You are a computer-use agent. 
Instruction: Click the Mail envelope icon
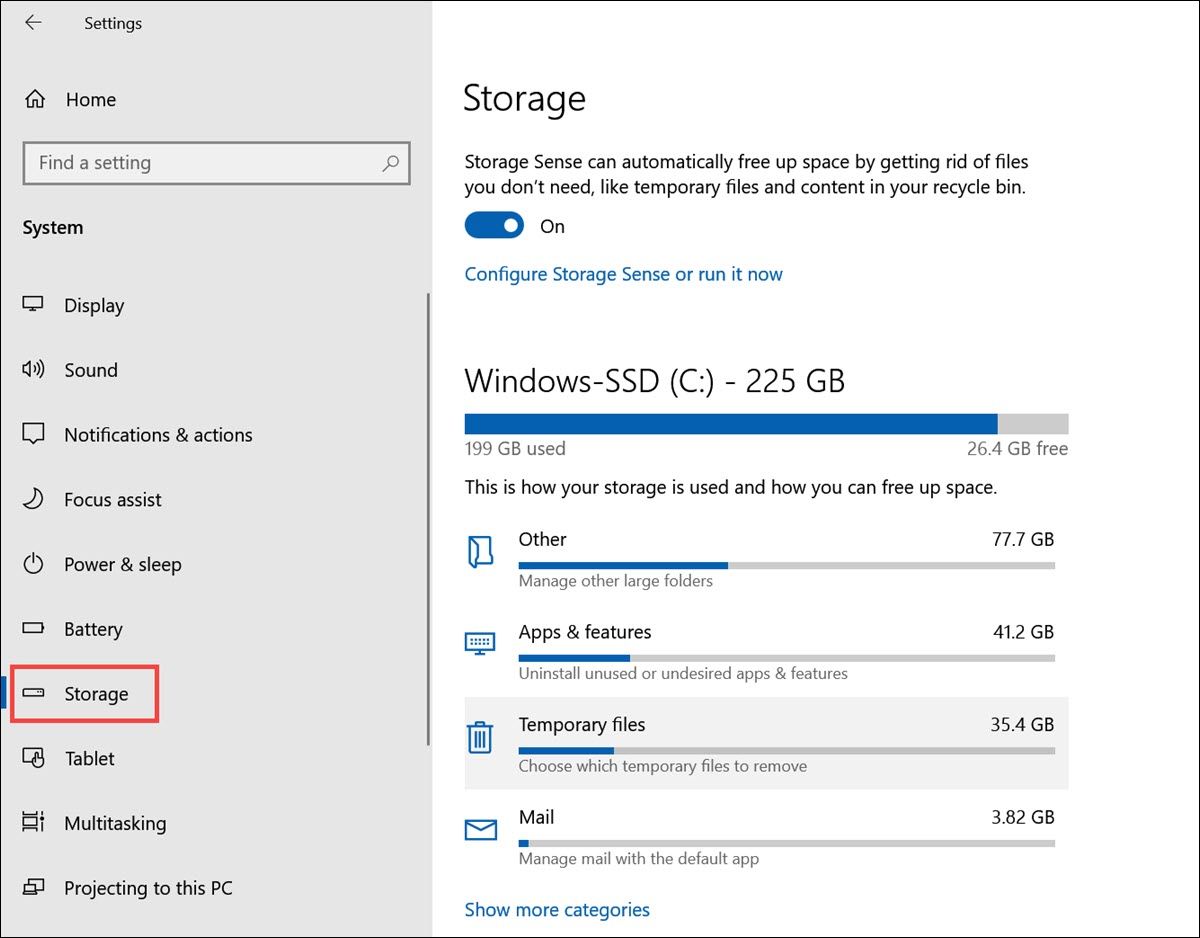coord(481,829)
